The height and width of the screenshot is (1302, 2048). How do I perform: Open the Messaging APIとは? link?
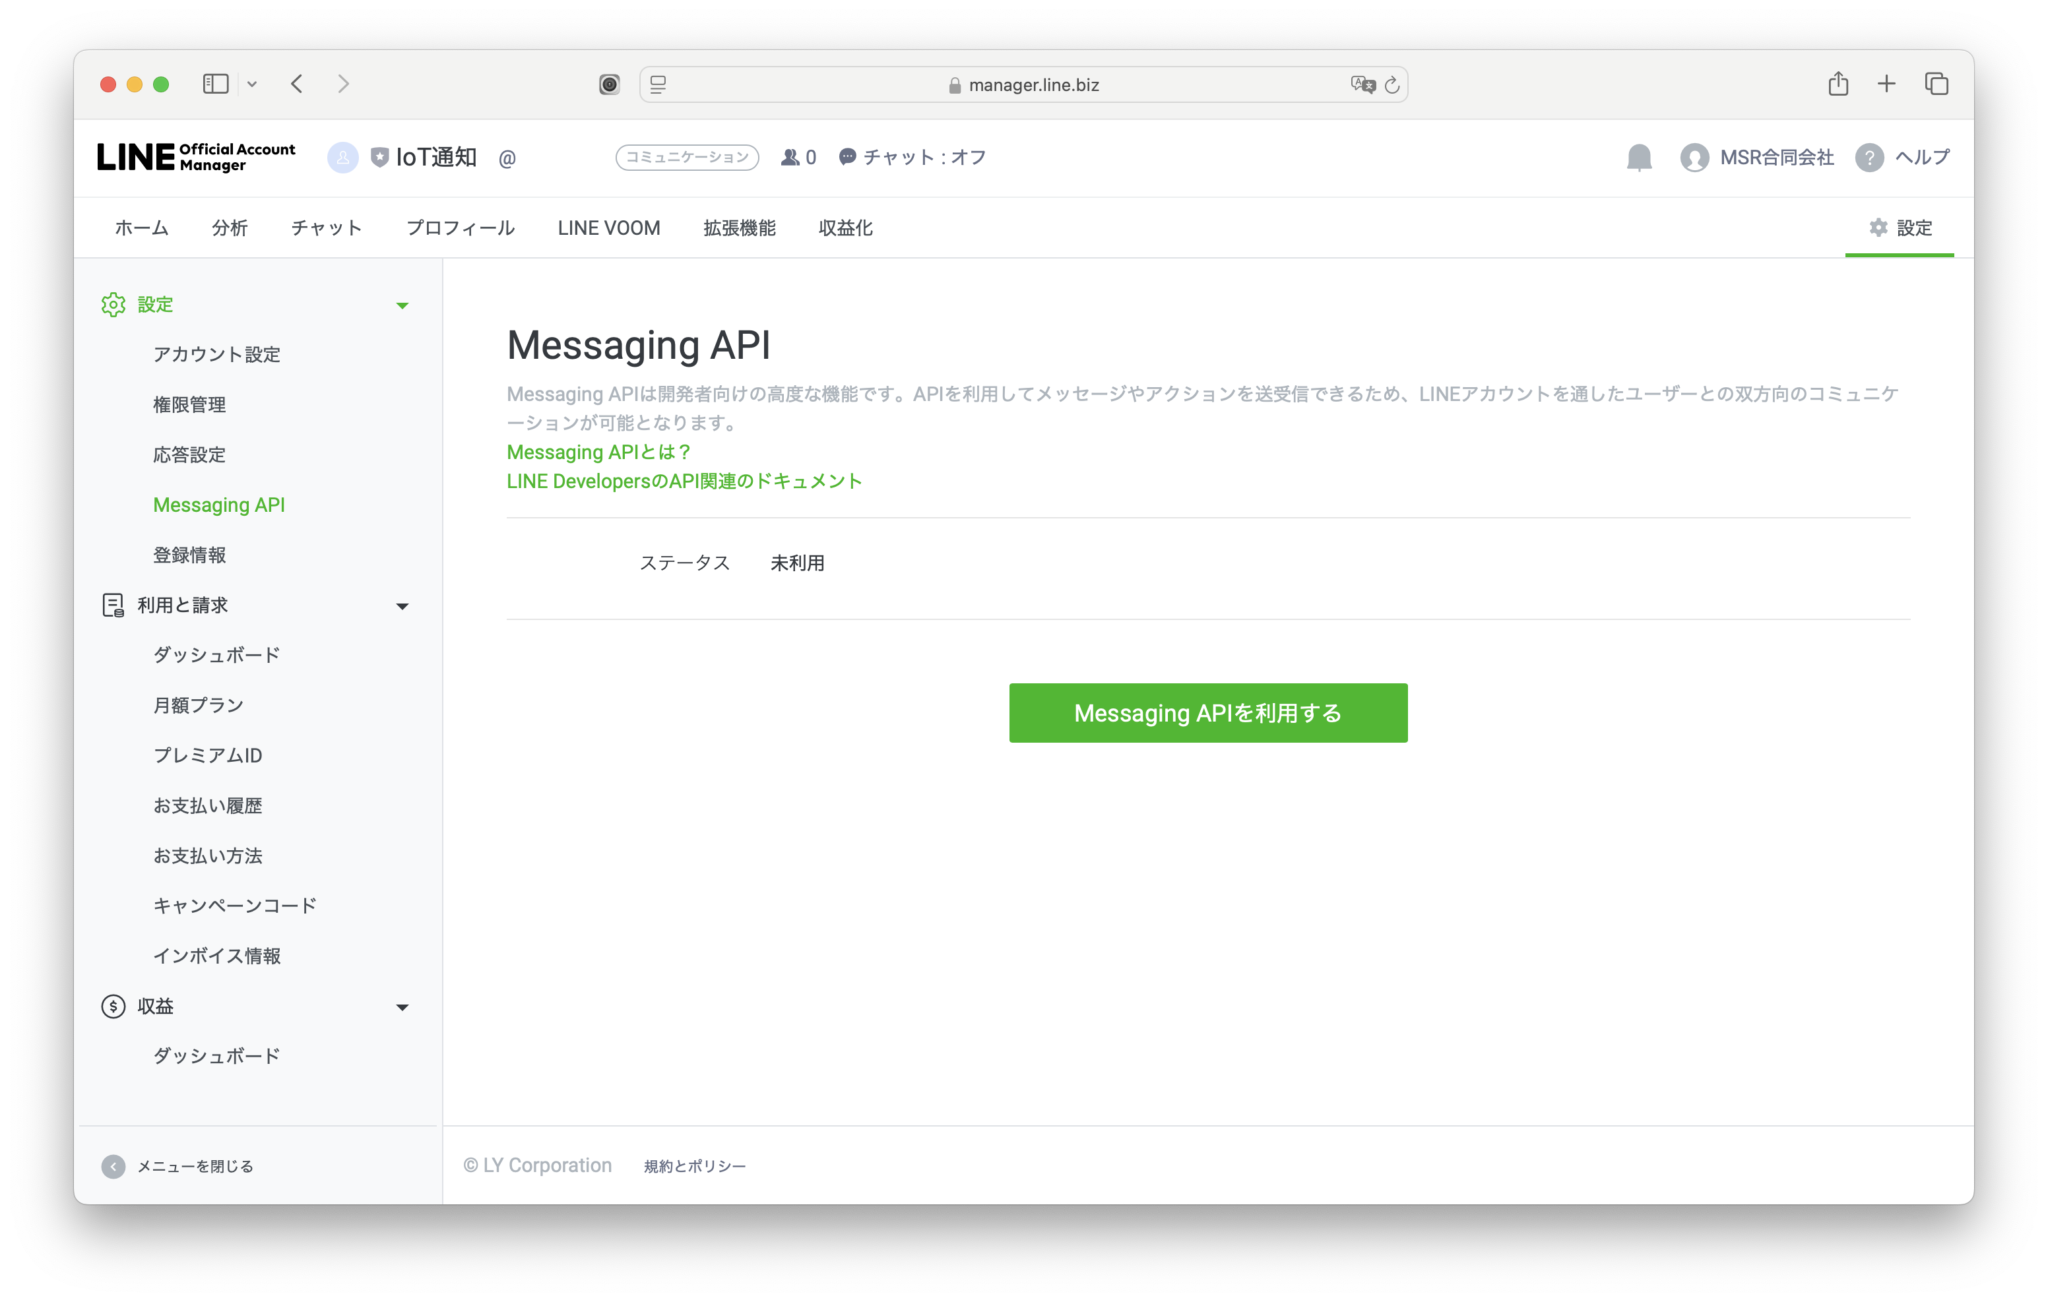coord(596,452)
